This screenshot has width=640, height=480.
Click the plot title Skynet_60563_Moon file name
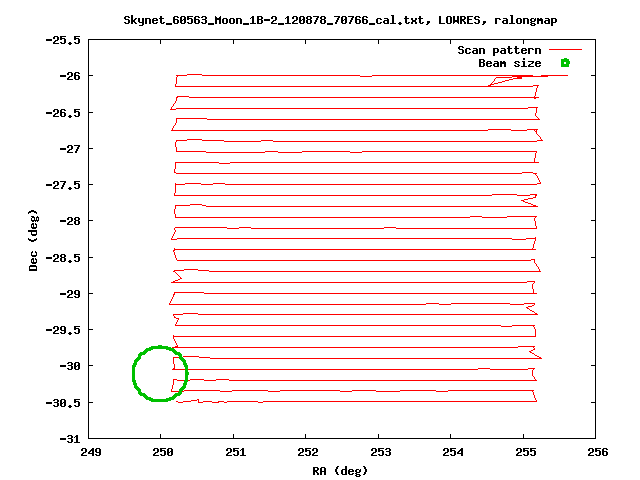(273, 20)
